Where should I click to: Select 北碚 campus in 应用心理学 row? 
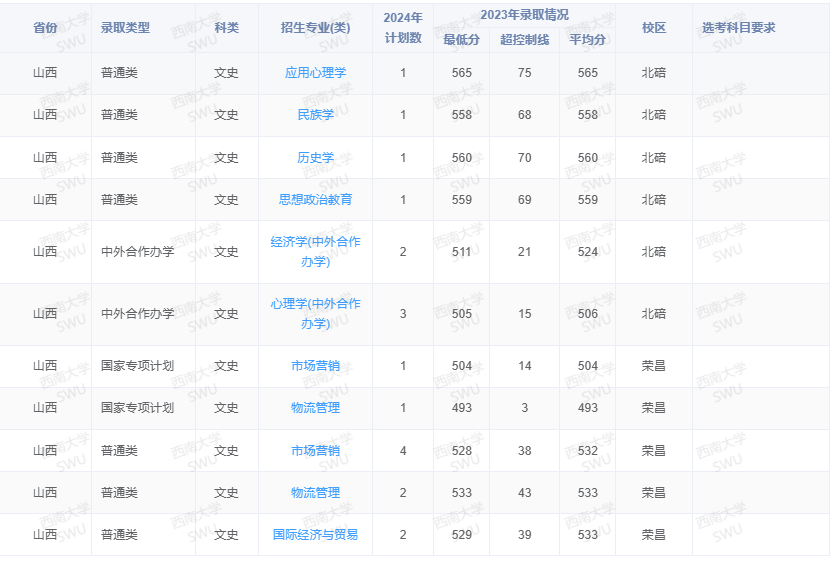(654, 73)
